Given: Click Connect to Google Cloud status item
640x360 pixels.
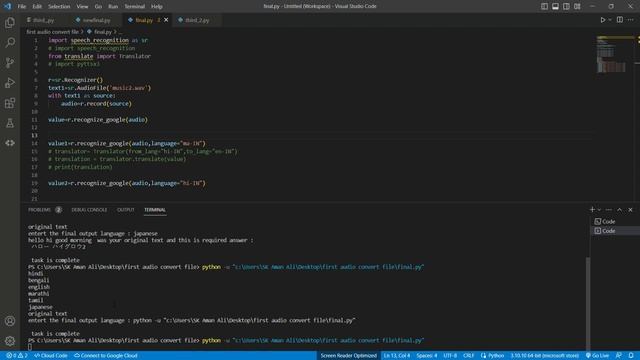Looking at the screenshot, I should (106, 356).
